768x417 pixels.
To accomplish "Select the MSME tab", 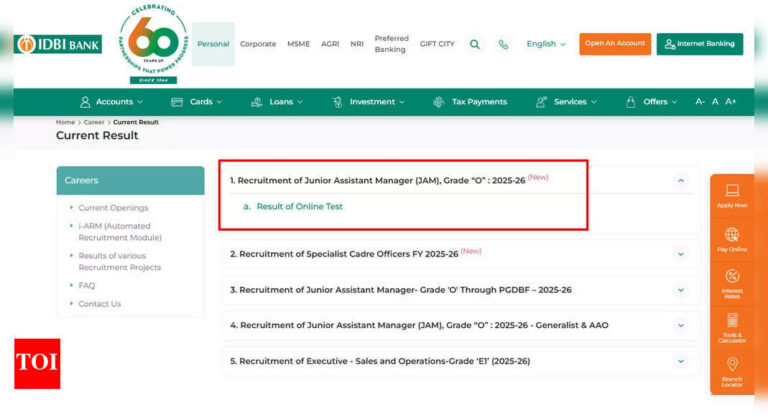I will point(298,44).
